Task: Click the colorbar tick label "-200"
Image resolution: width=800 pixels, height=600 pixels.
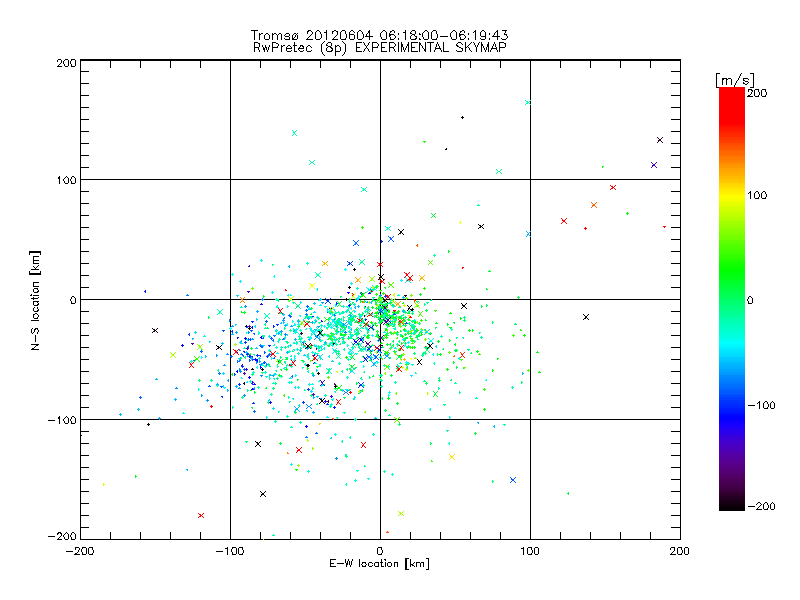Action: 762,506
